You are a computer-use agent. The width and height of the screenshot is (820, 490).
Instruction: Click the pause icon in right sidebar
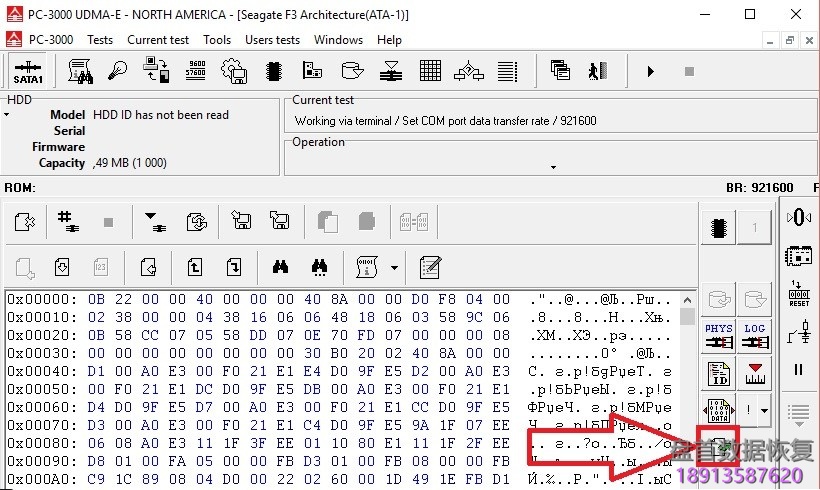[x=799, y=369]
